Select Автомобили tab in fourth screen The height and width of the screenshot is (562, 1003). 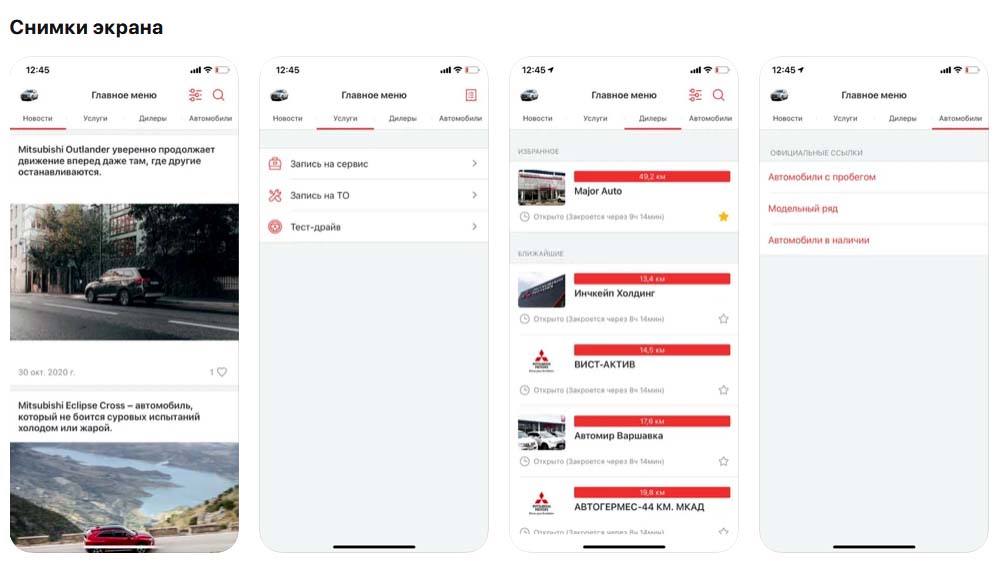[961, 118]
